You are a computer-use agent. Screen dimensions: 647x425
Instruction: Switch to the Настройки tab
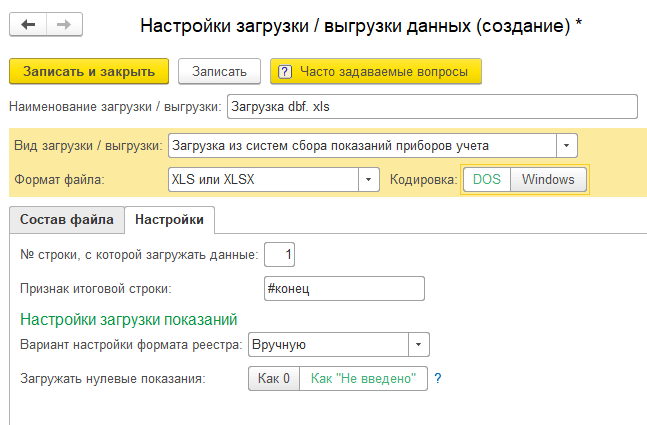tap(170, 220)
